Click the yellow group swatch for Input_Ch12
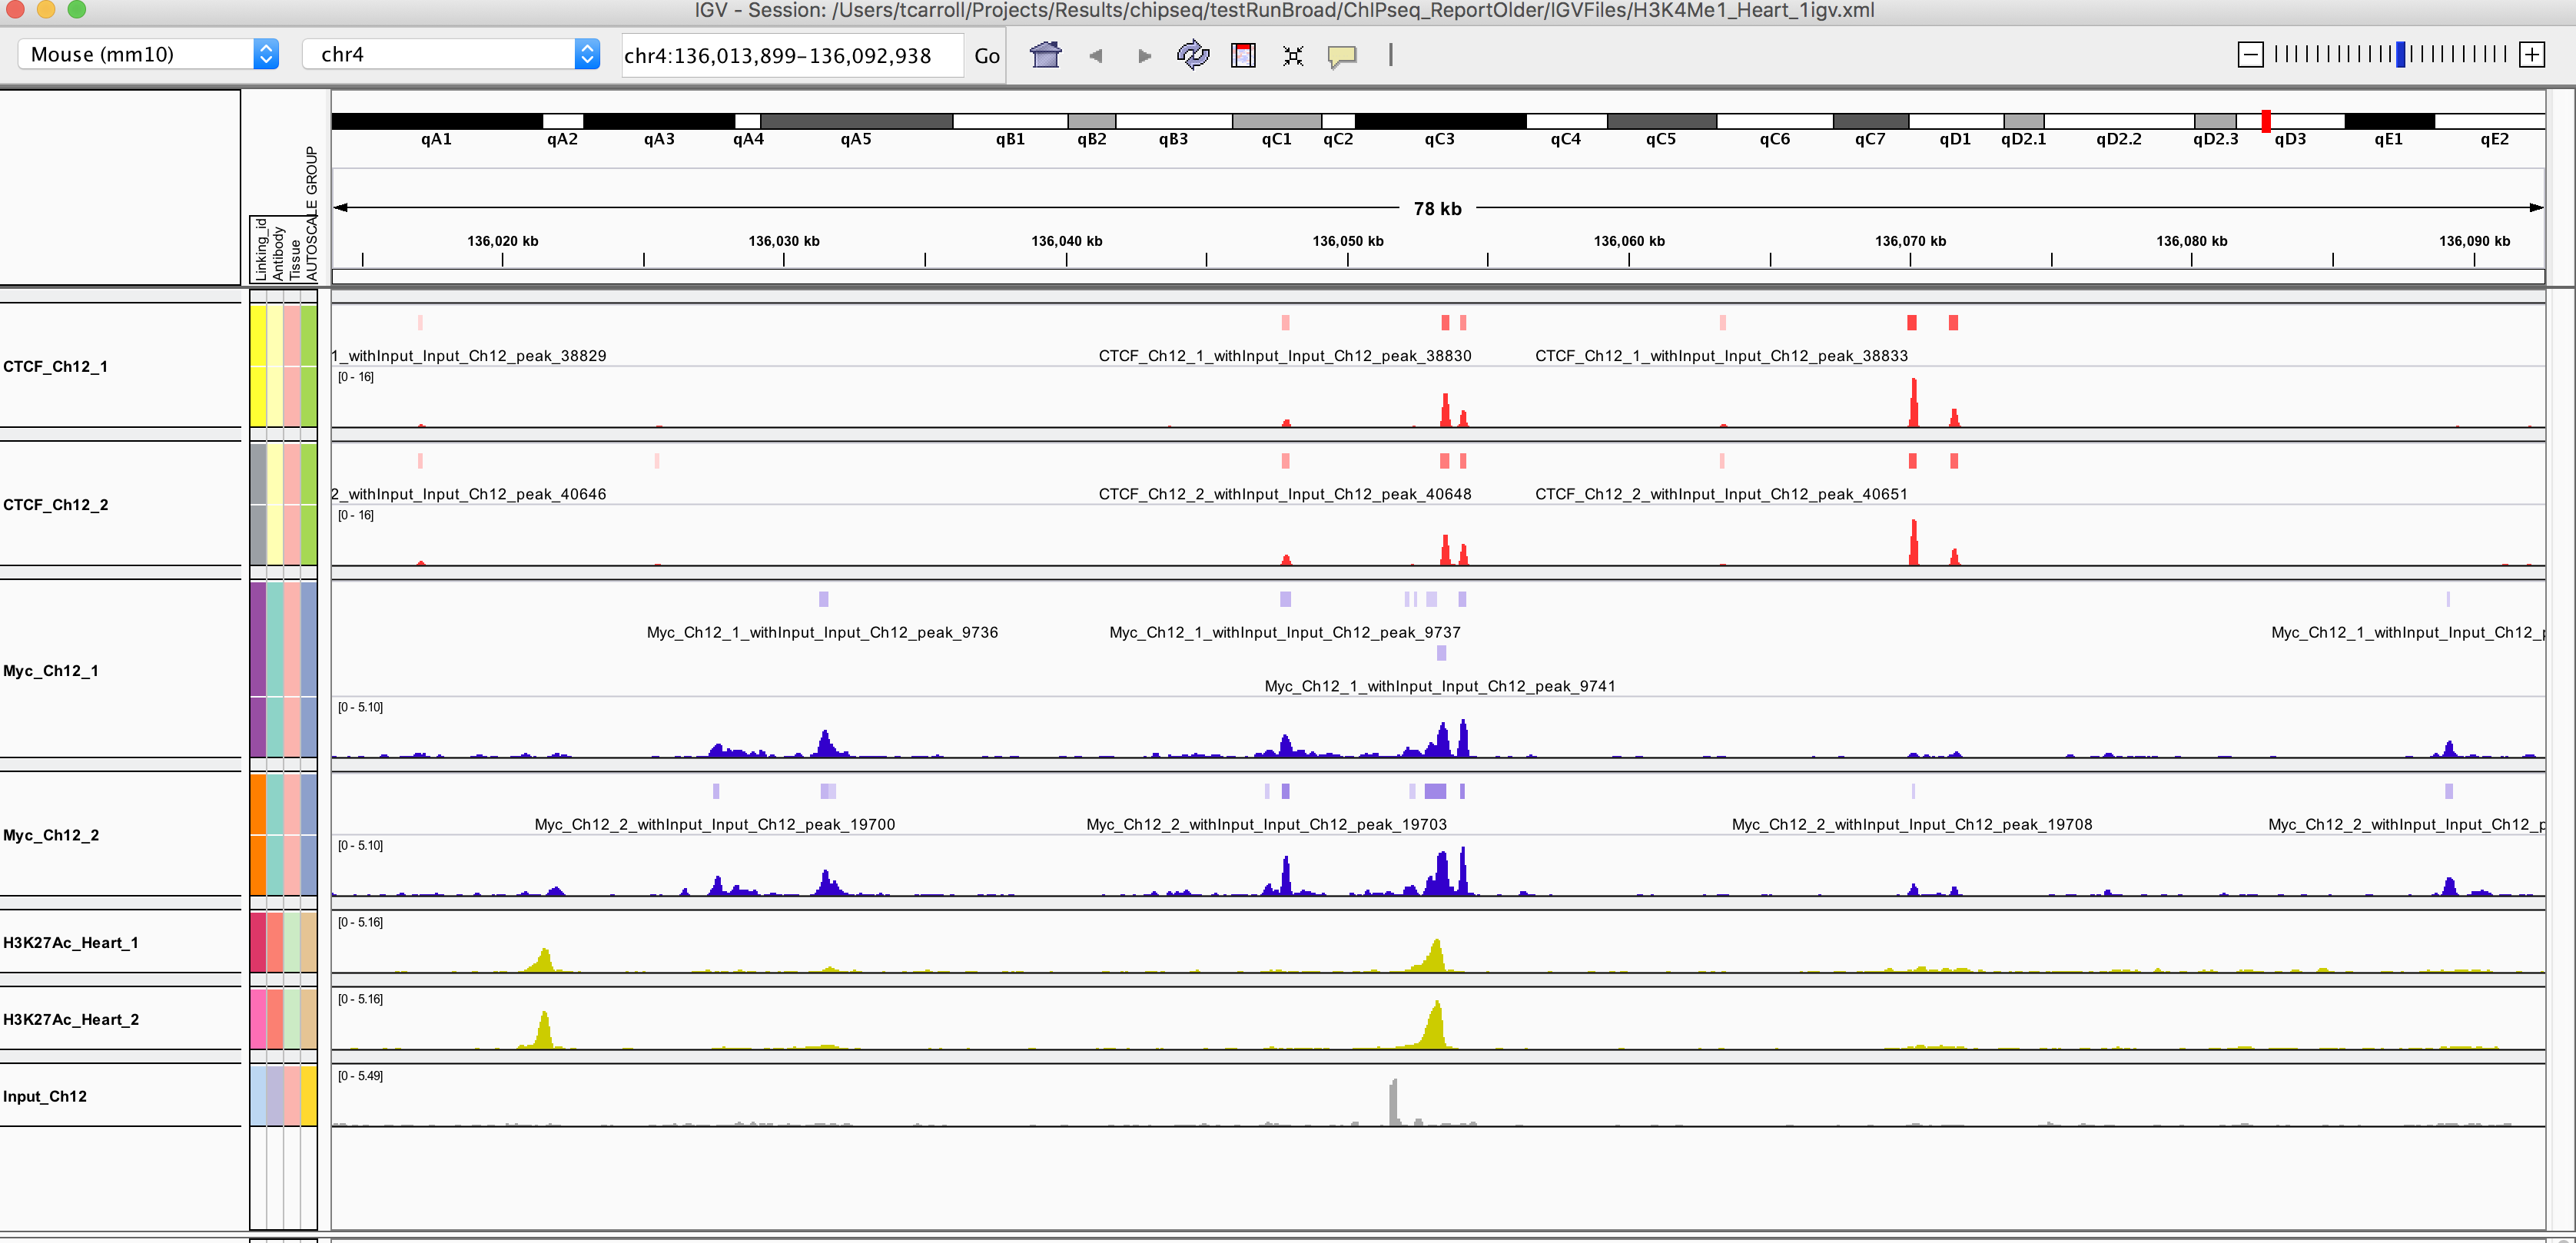The height and width of the screenshot is (1243, 2576). click(309, 1096)
